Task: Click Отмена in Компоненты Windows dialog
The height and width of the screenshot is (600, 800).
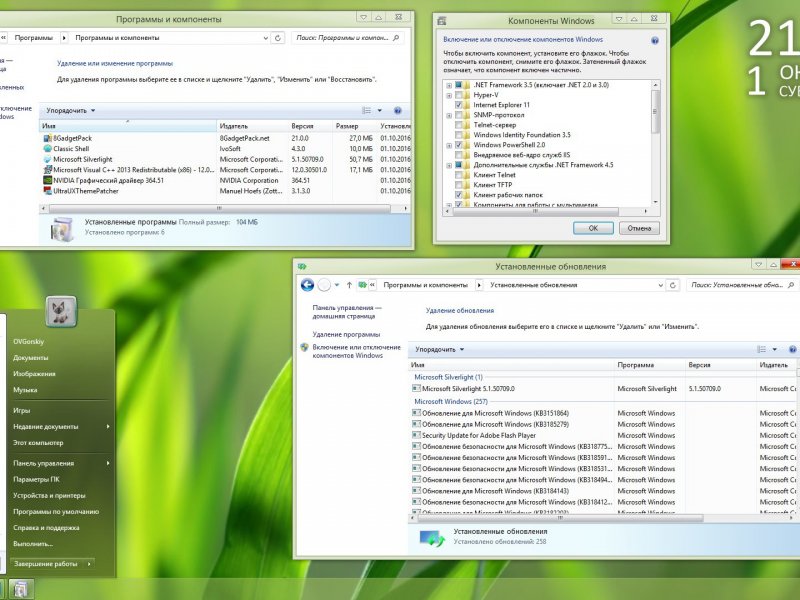Action: coord(639,228)
